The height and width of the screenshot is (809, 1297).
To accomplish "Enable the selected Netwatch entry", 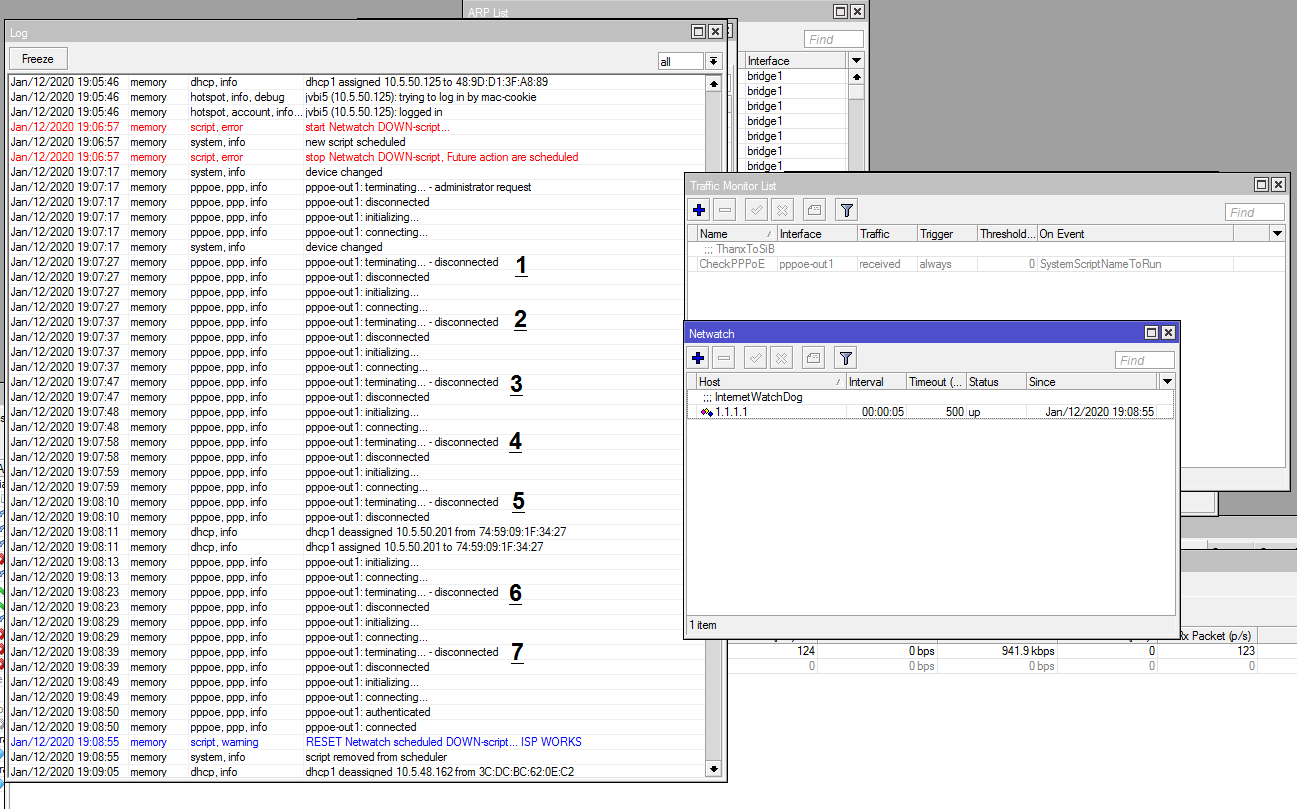I will [757, 357].
